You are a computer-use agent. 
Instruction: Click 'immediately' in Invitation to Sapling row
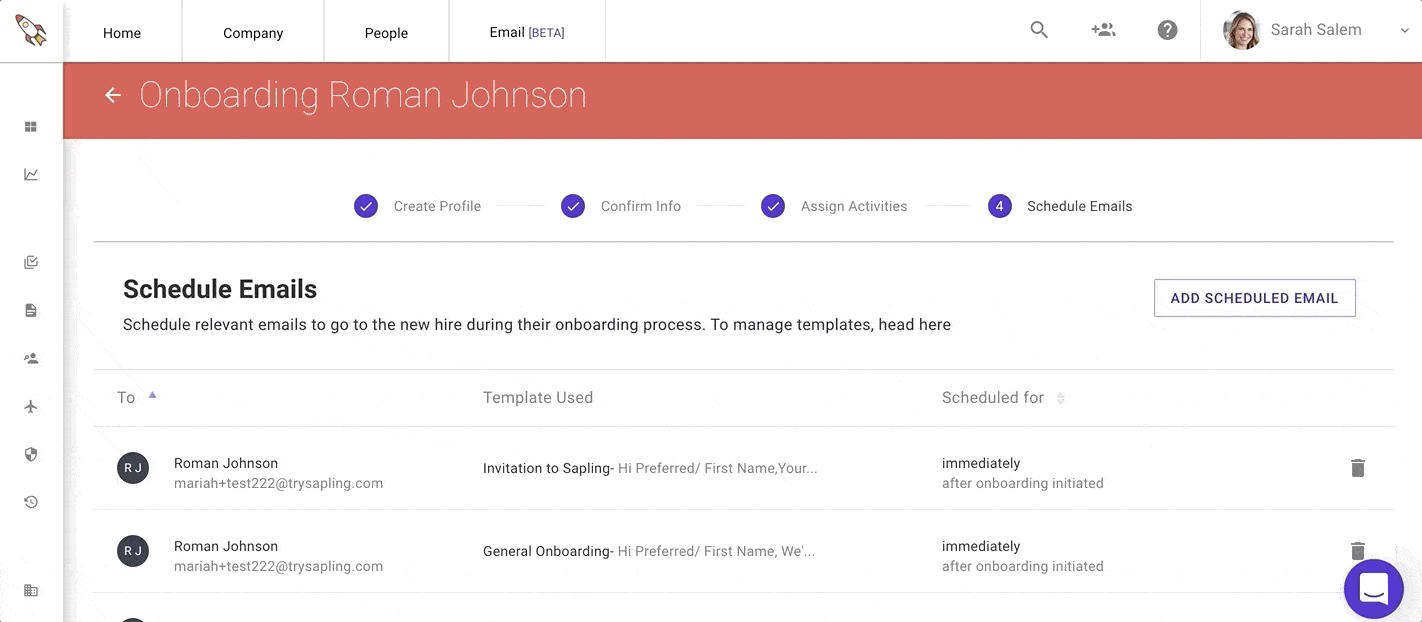coord(981,463)
